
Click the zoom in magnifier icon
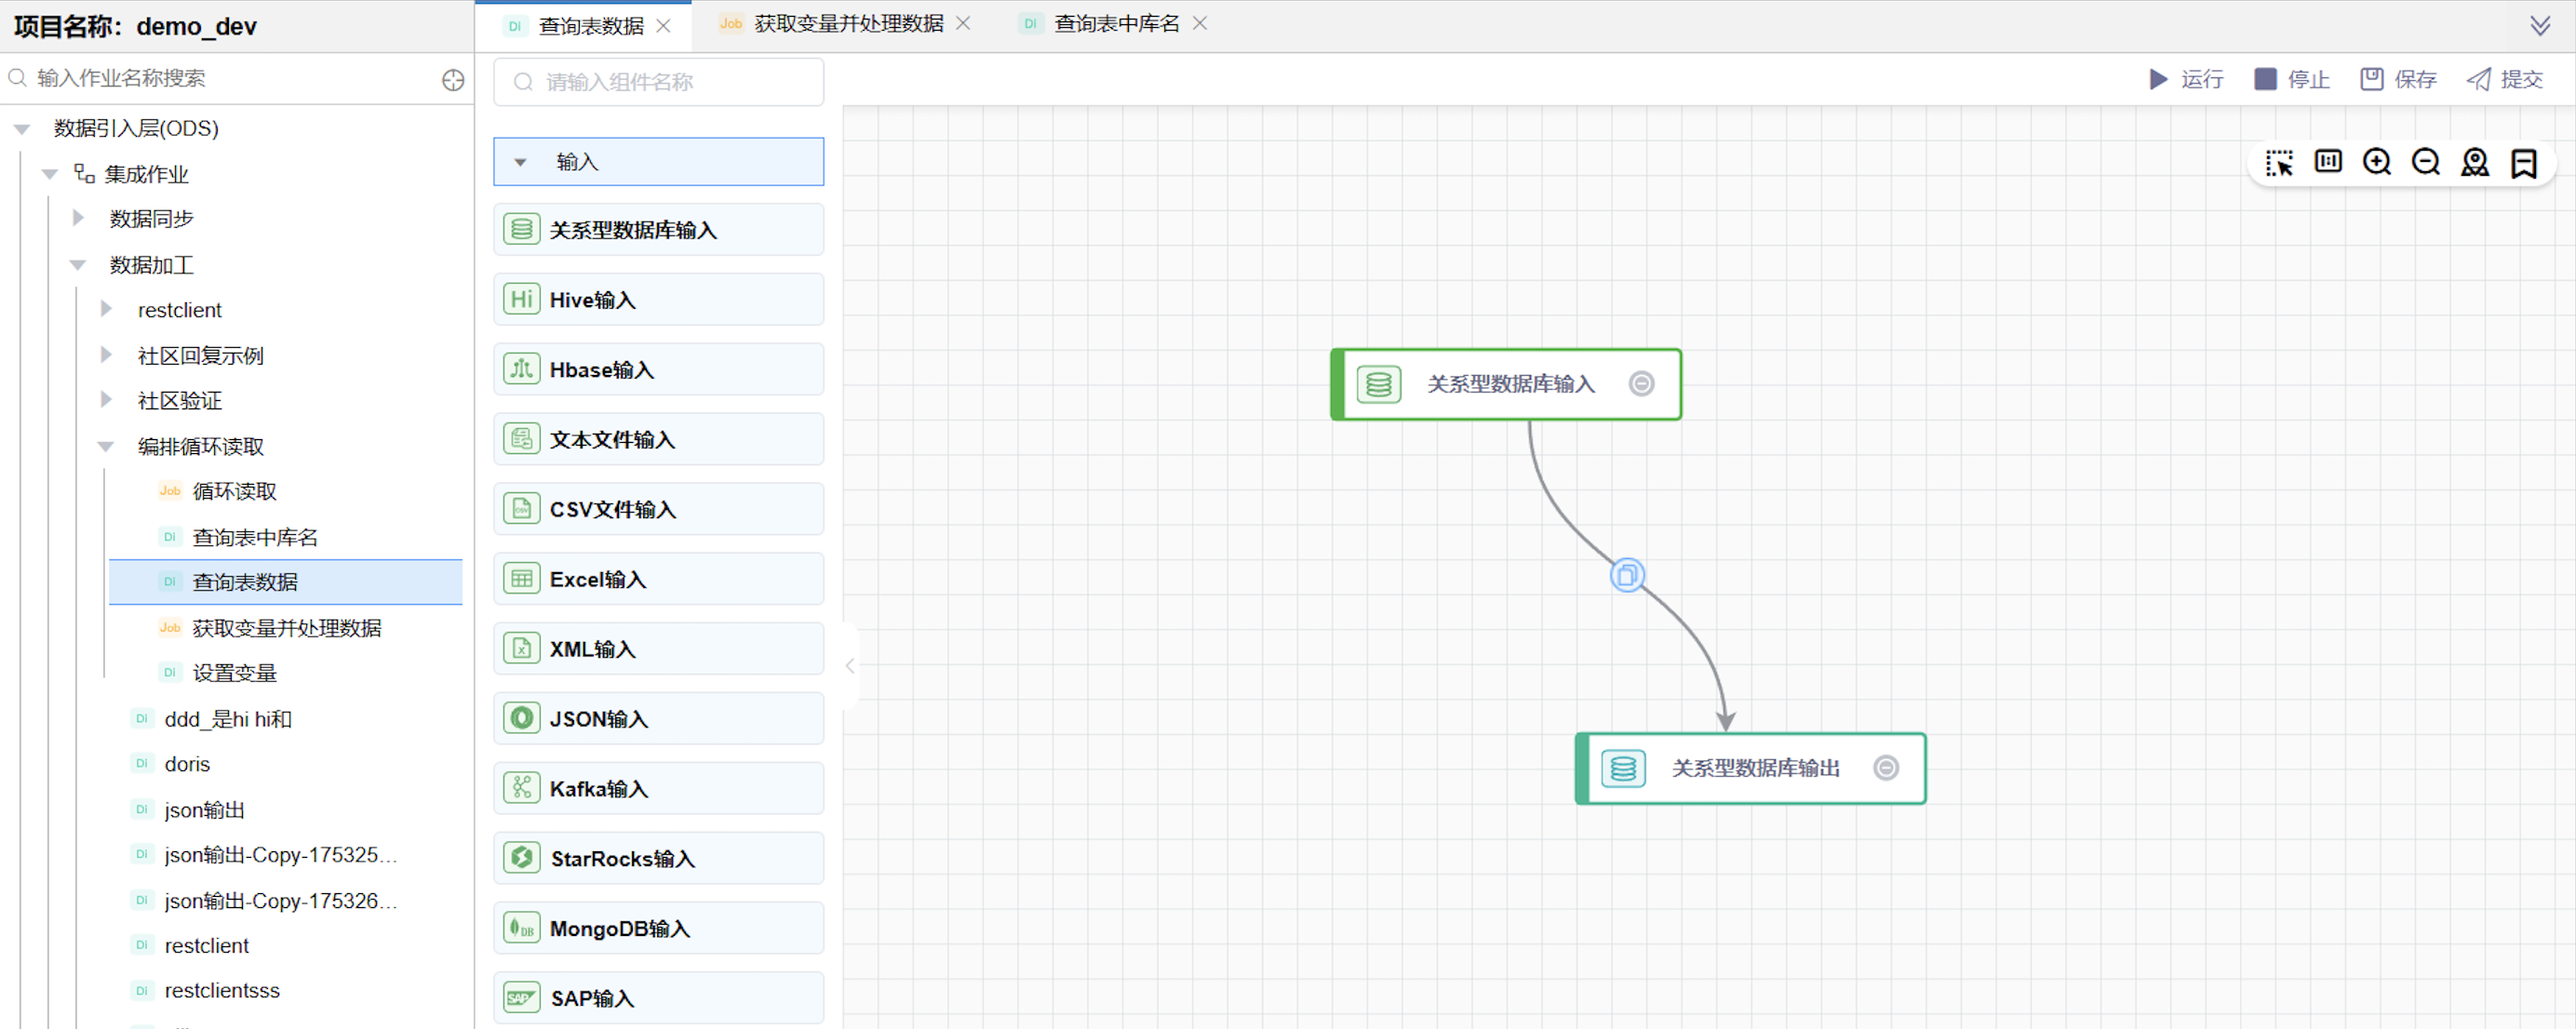click(x=2377, y=162)
